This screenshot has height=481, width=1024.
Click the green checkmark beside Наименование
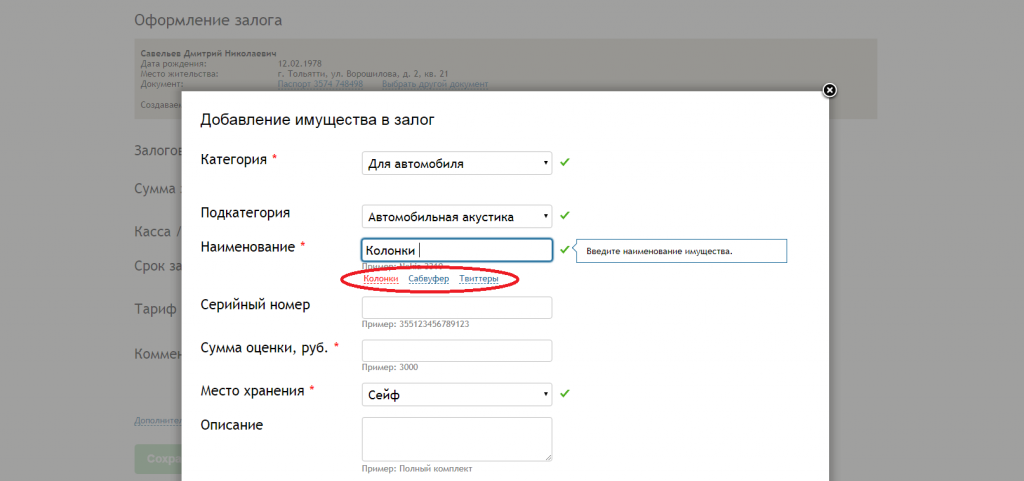[565, 249]
